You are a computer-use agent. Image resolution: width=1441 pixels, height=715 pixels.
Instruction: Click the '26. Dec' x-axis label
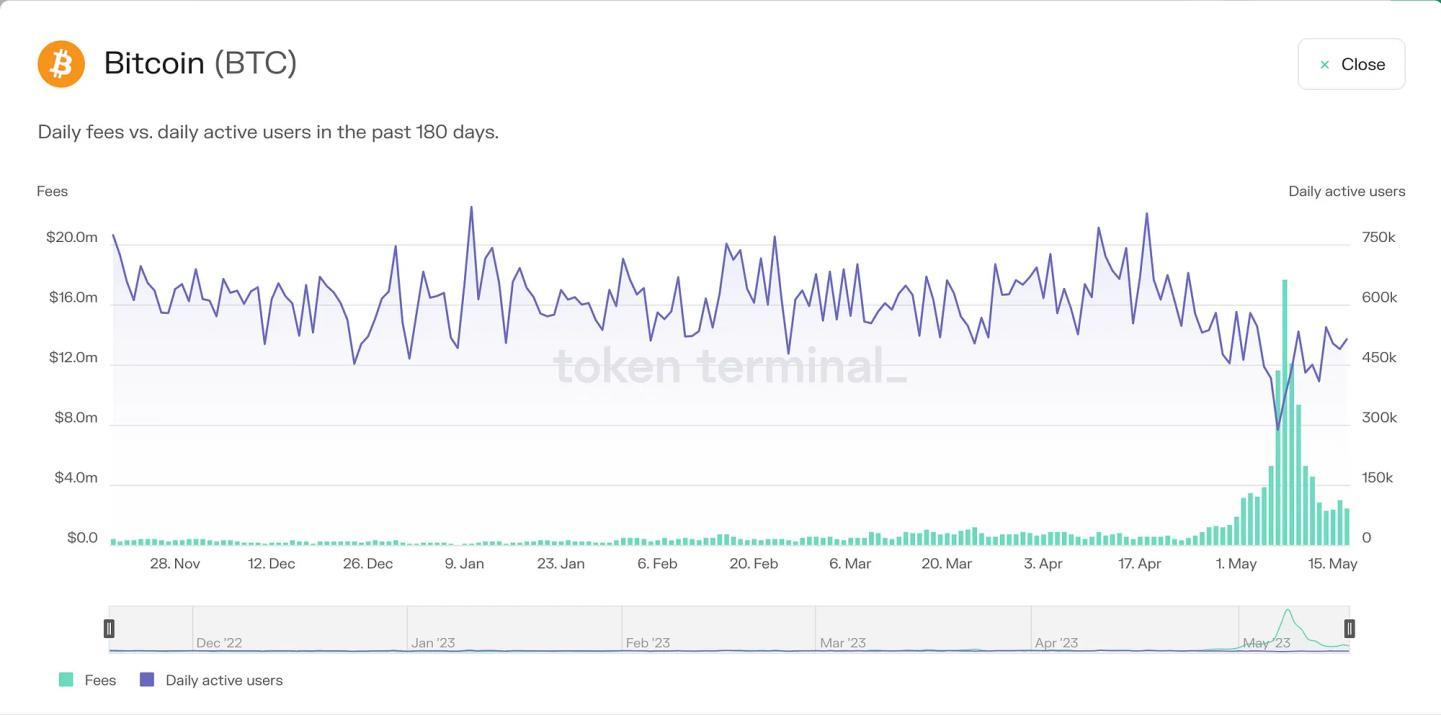click(368, 564)
